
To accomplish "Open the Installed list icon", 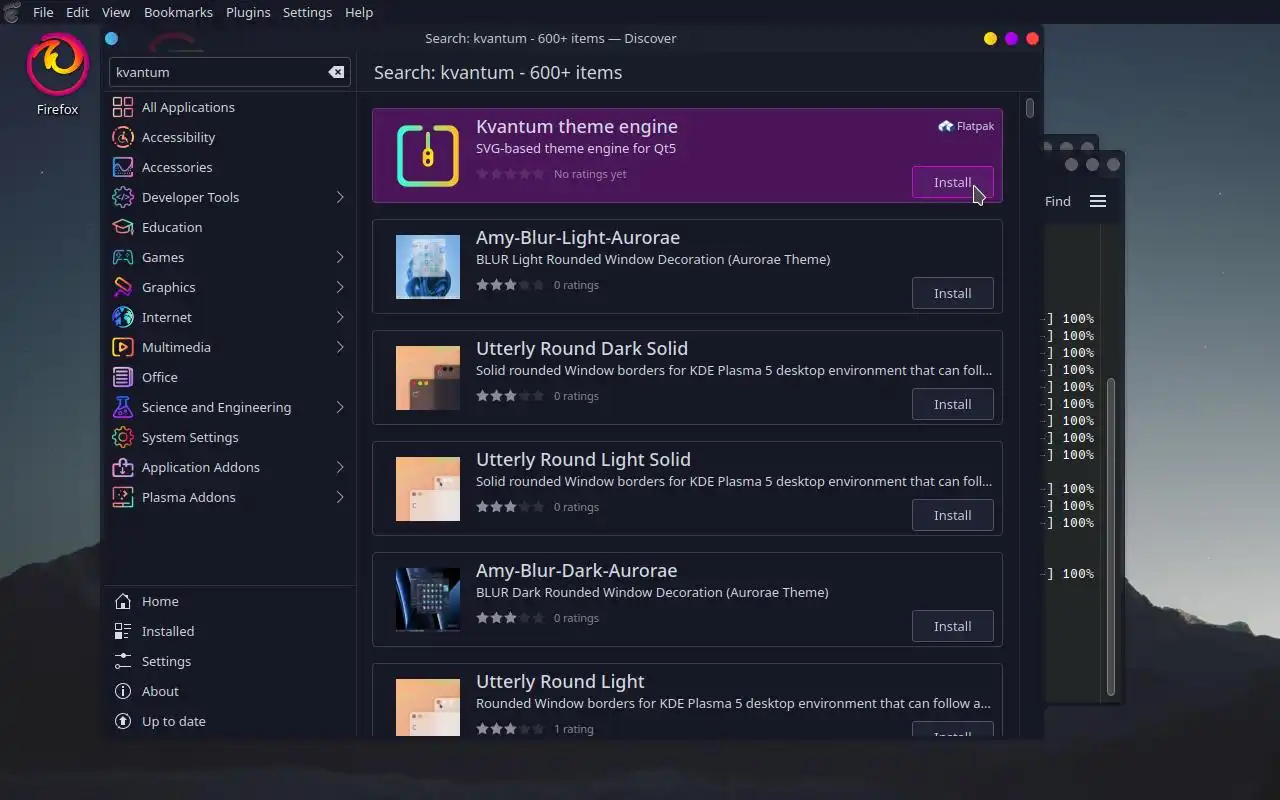I will [x=123, y=631].
